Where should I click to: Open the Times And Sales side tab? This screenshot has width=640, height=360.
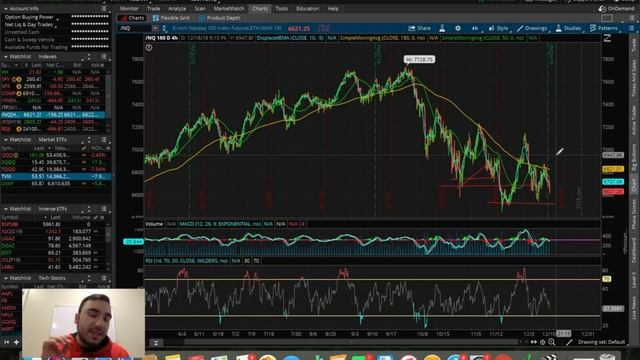(634, 78)
